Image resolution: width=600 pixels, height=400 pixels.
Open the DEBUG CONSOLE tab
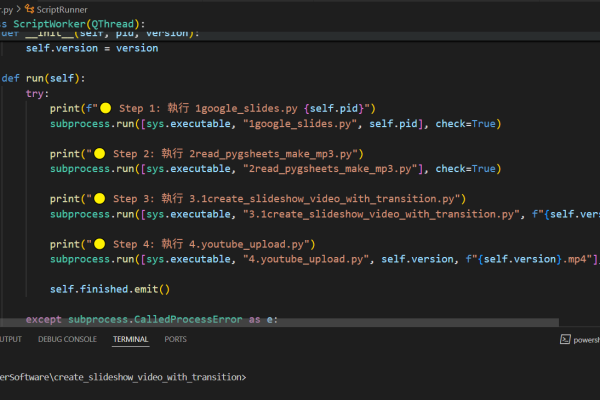click(x=67, y=339)
